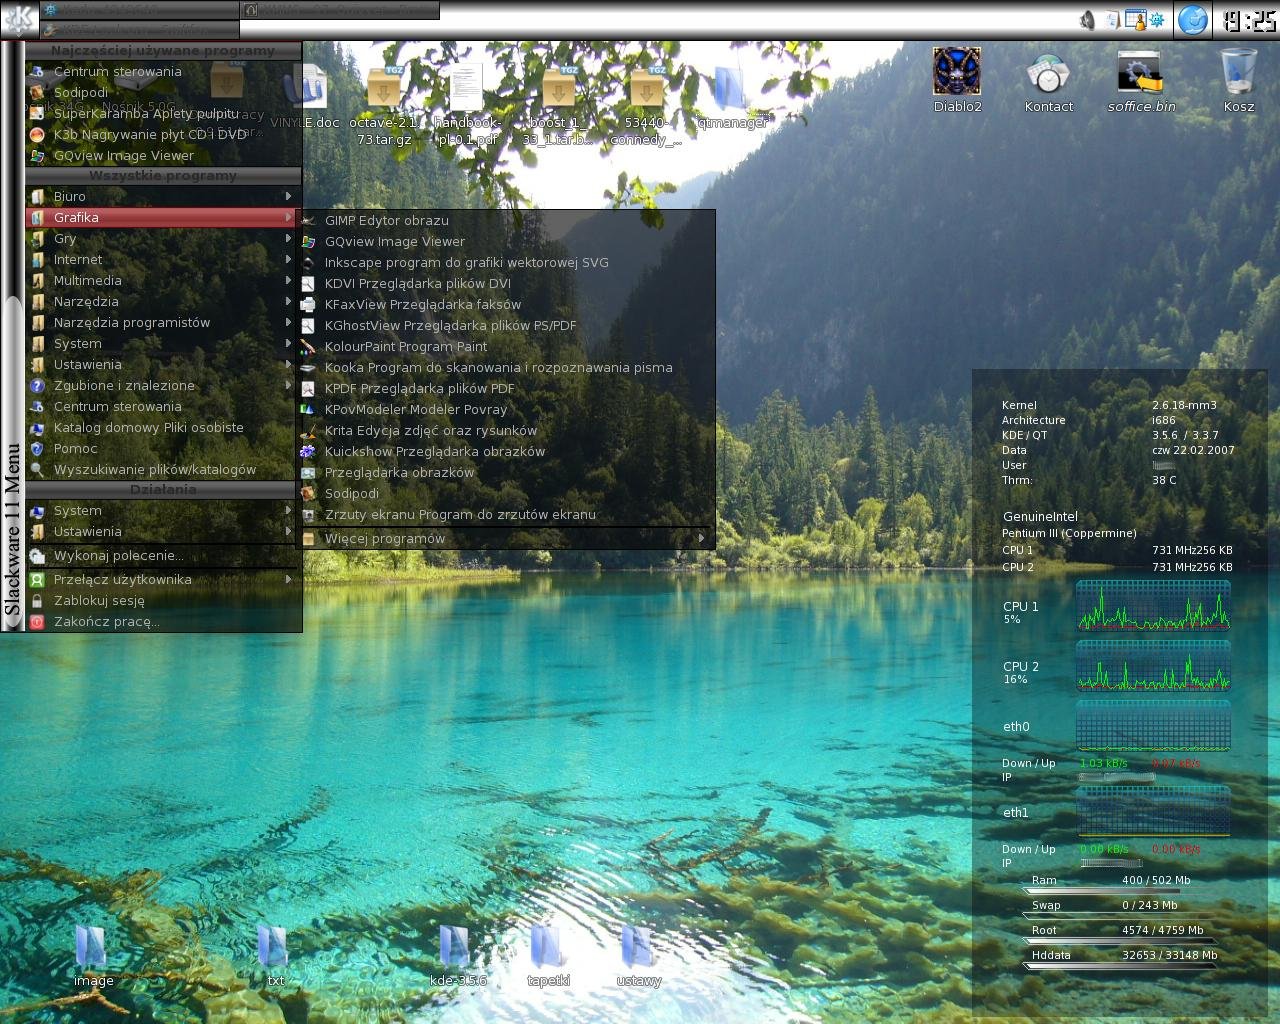
Task: Start Krita Edycja zdjęć oraz rysunków
Action: (x=507, y=430)
